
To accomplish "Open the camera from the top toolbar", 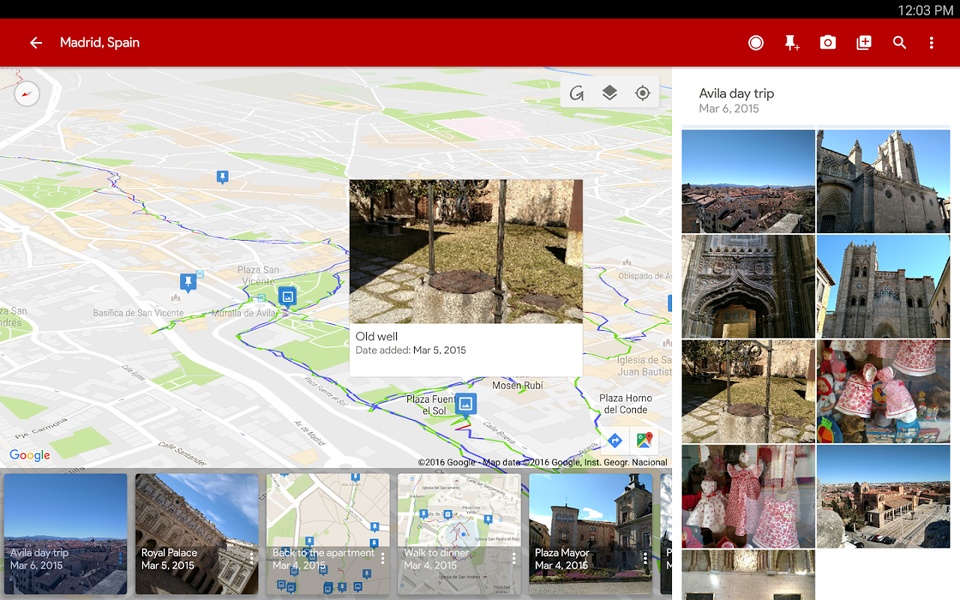I will 828,42.
